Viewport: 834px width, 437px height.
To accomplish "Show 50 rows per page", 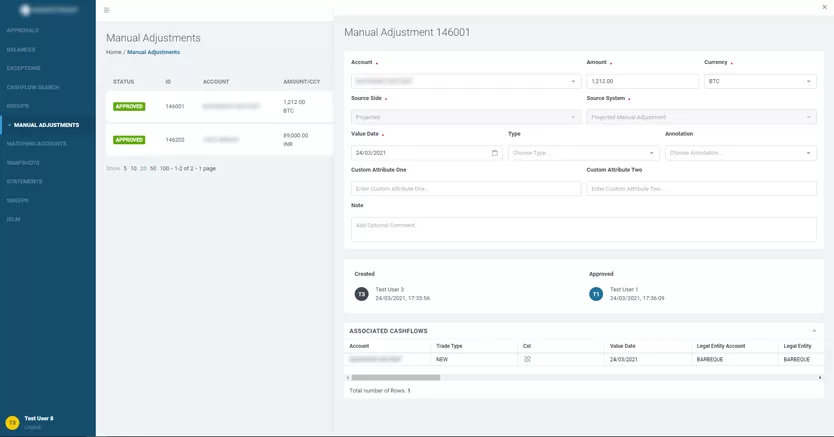I will (153, 169).
